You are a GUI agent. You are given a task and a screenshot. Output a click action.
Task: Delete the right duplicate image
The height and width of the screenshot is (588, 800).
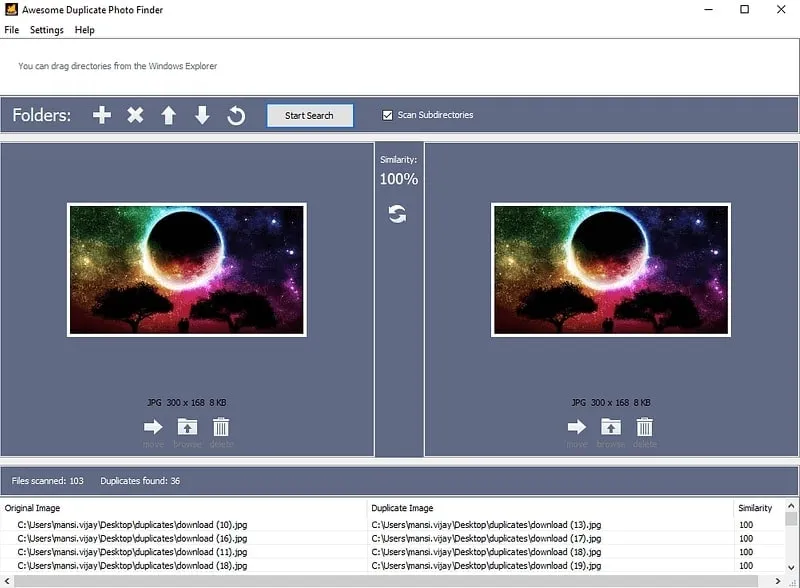pos(646,430)
